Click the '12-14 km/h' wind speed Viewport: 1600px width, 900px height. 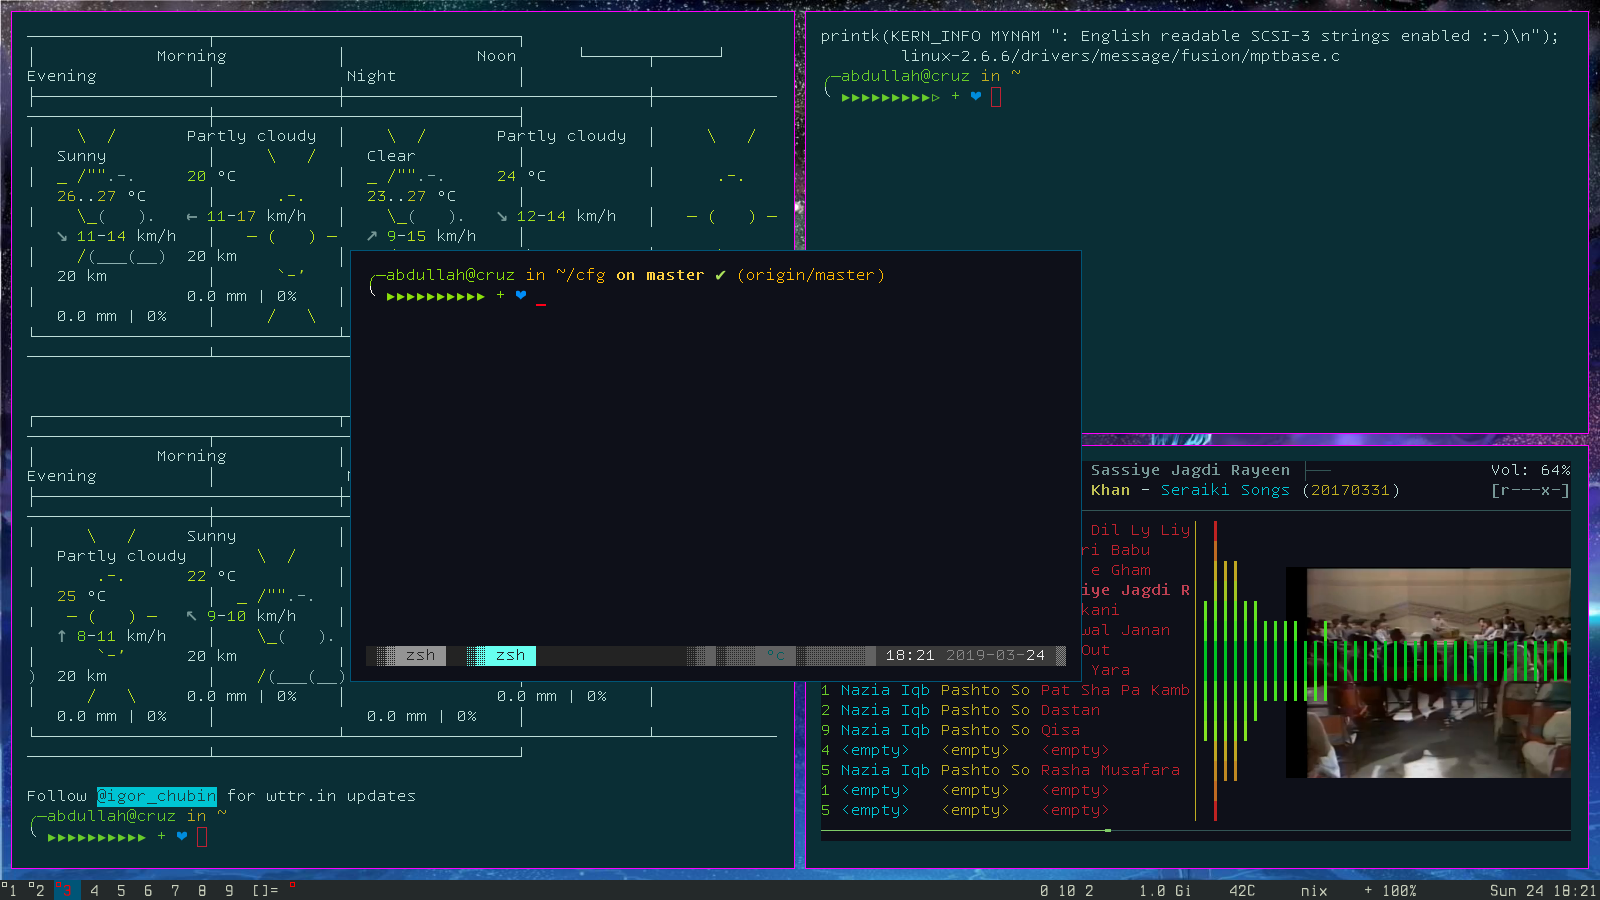566,216
